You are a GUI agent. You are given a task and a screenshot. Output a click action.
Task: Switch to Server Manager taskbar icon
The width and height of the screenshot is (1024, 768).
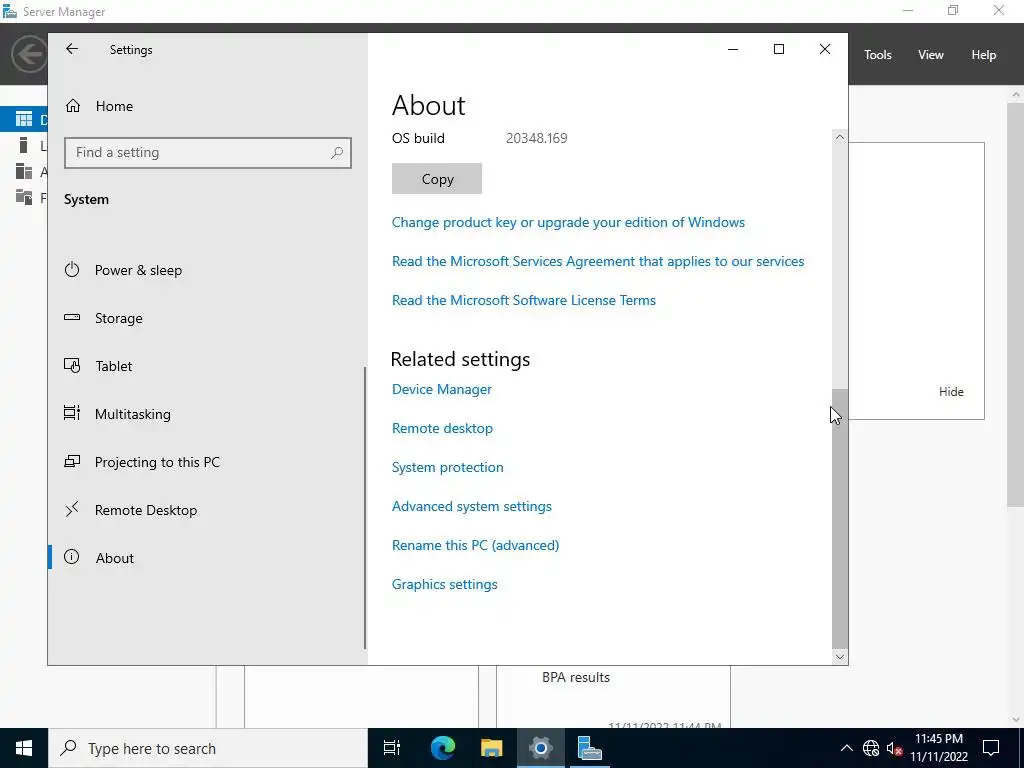590,748
